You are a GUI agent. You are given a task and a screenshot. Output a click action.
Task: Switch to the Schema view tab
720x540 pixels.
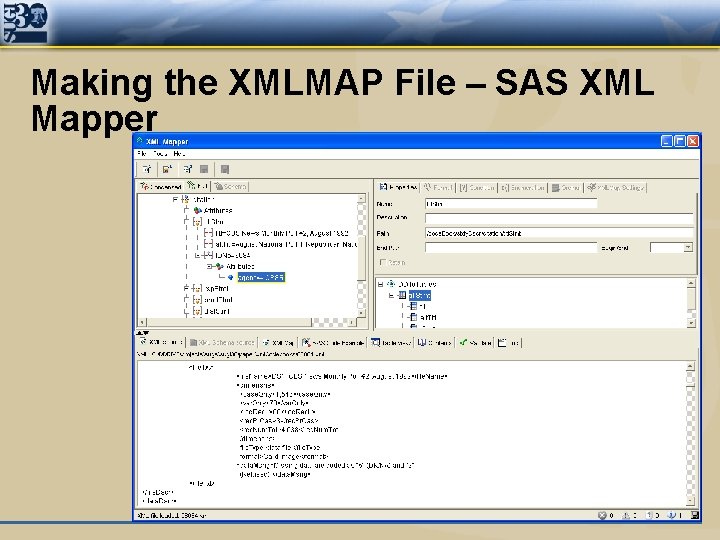231,186
